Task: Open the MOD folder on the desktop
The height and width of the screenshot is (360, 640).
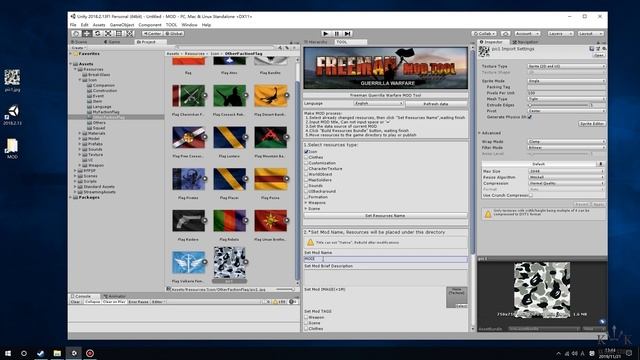Action: click(12, 149)
